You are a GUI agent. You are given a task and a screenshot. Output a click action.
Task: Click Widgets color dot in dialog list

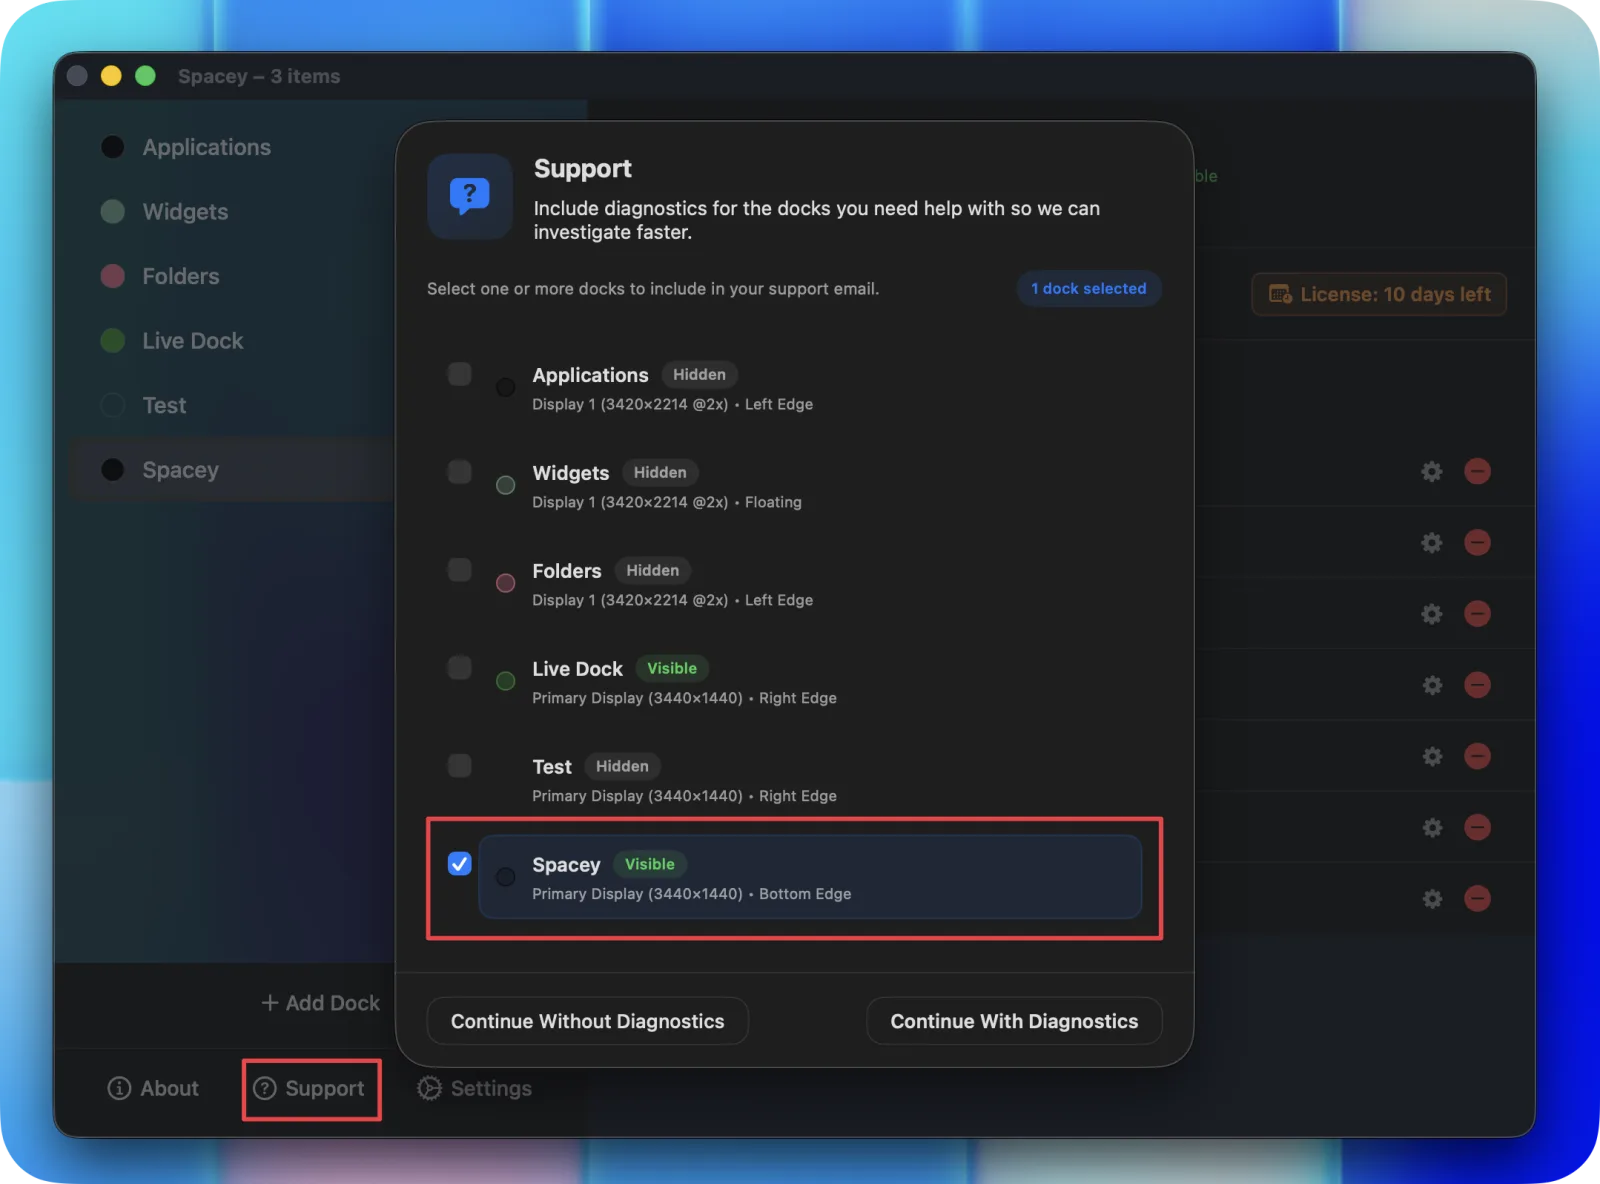[x=506, y=485]
